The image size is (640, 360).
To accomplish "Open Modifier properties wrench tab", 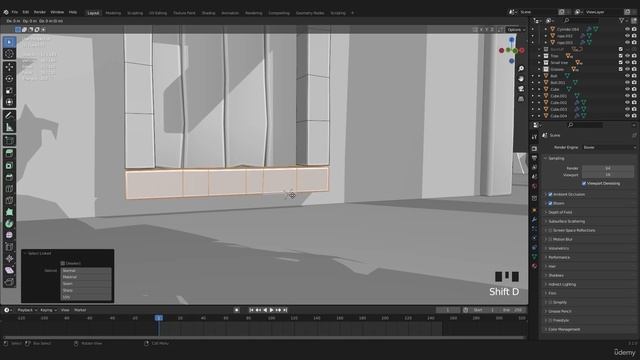I will [x=534, y=220].
